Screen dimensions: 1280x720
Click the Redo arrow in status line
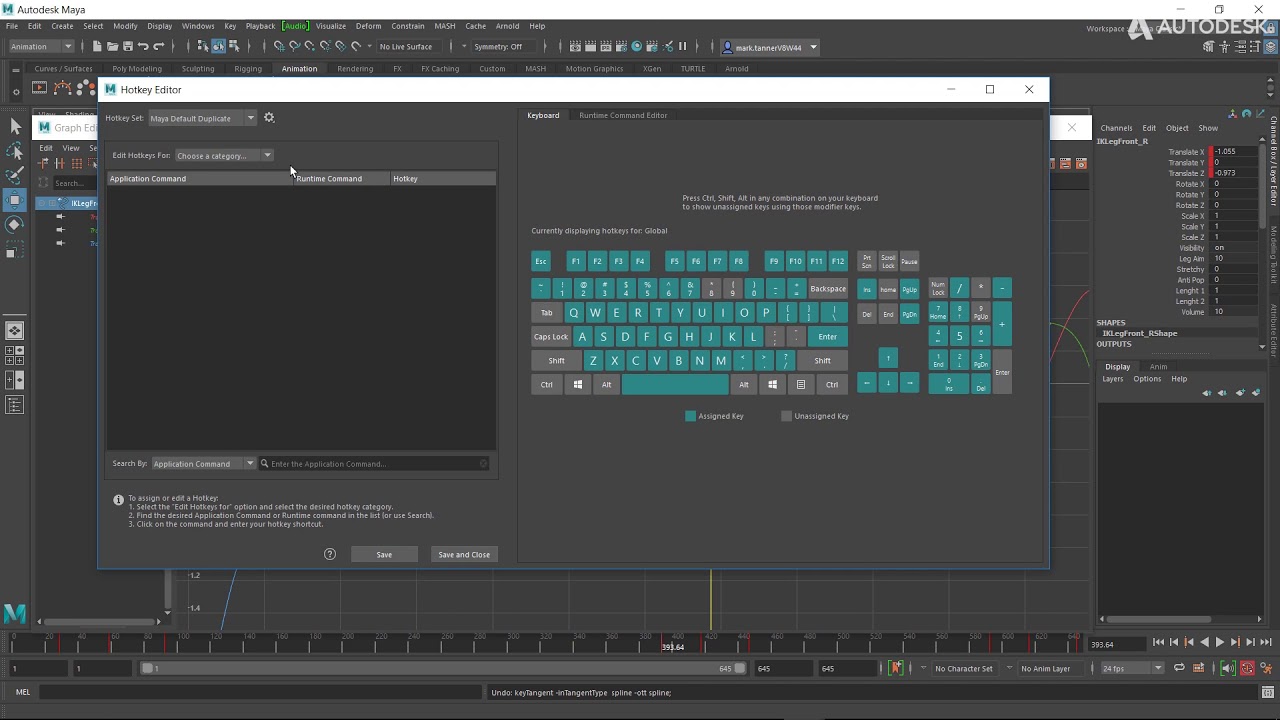point(158,46)
